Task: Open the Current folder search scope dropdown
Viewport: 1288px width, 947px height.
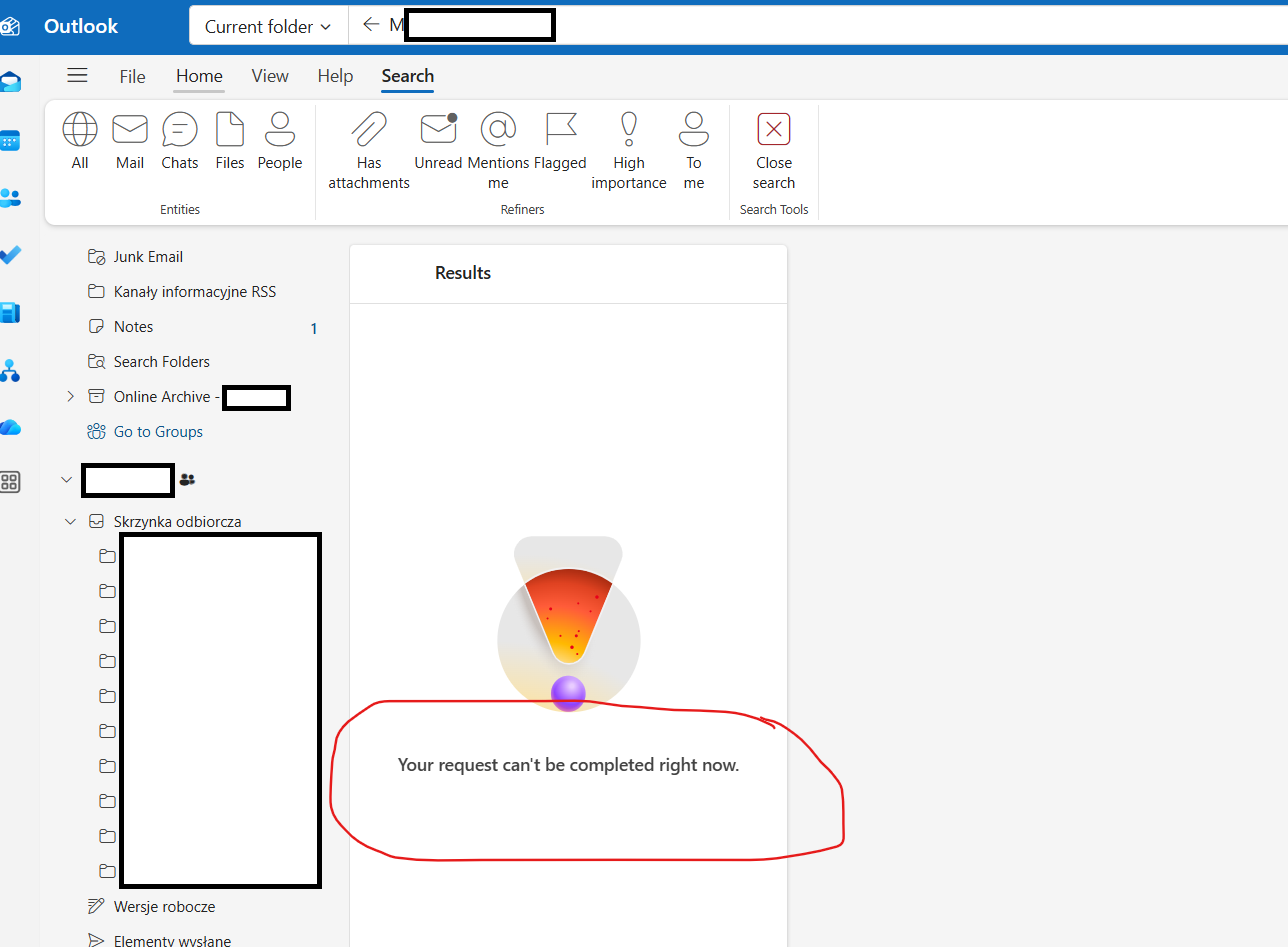Action: point(268,27)
